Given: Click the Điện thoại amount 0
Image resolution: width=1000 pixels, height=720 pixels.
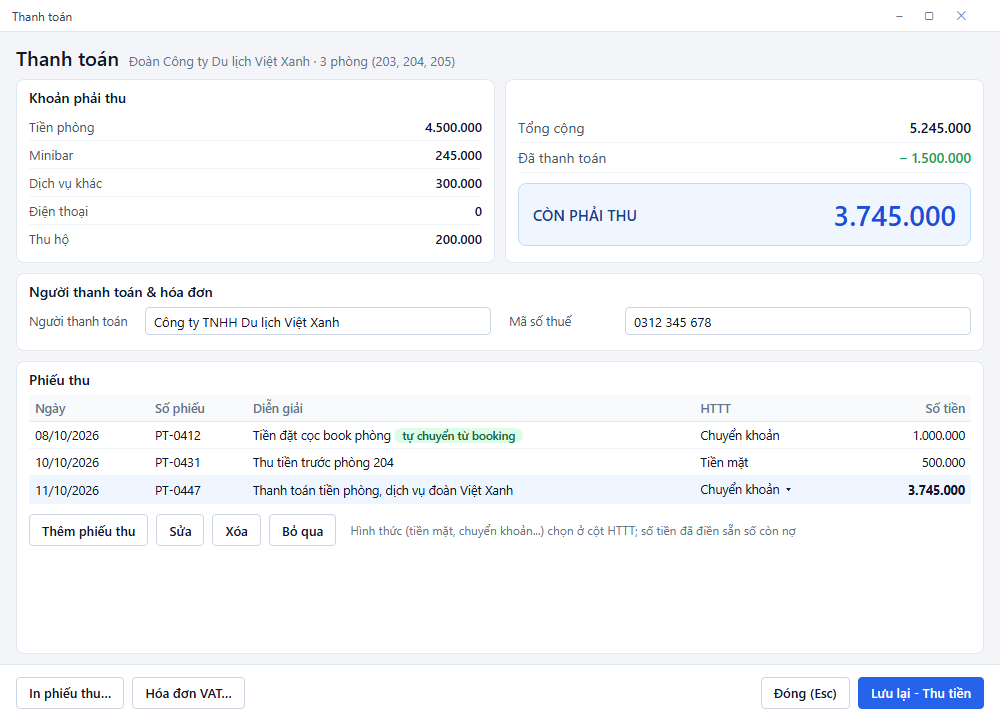Looking at the screenshot, I should pos(478,212).
